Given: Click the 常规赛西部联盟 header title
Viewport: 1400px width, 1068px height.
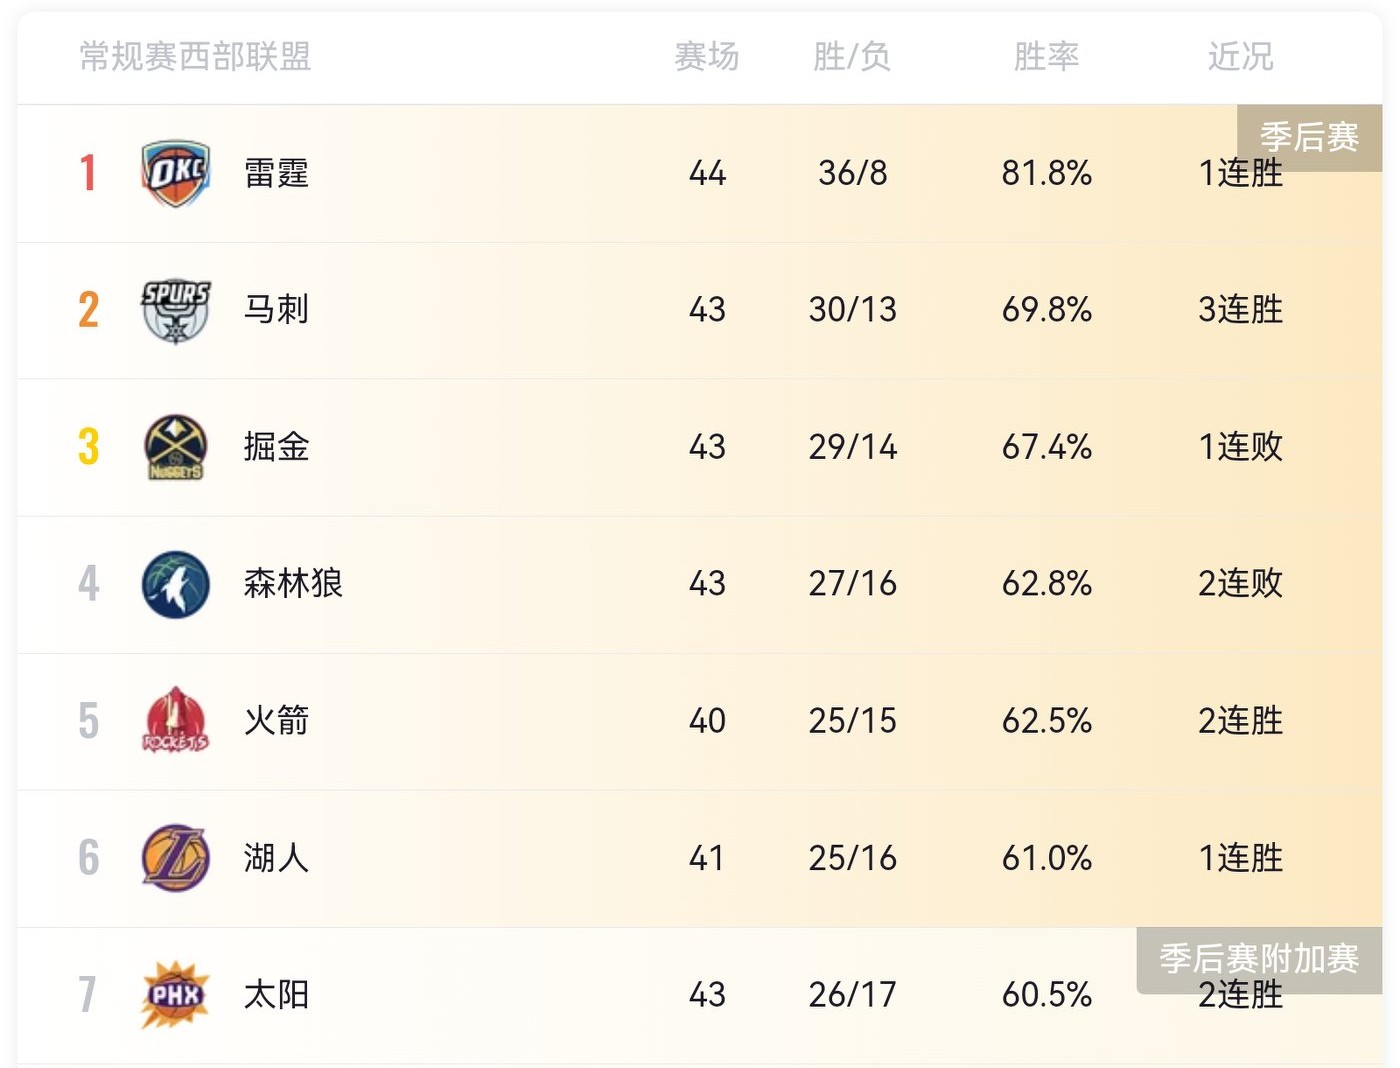Looking at the screenshot, I should click(x=195, y=57).
